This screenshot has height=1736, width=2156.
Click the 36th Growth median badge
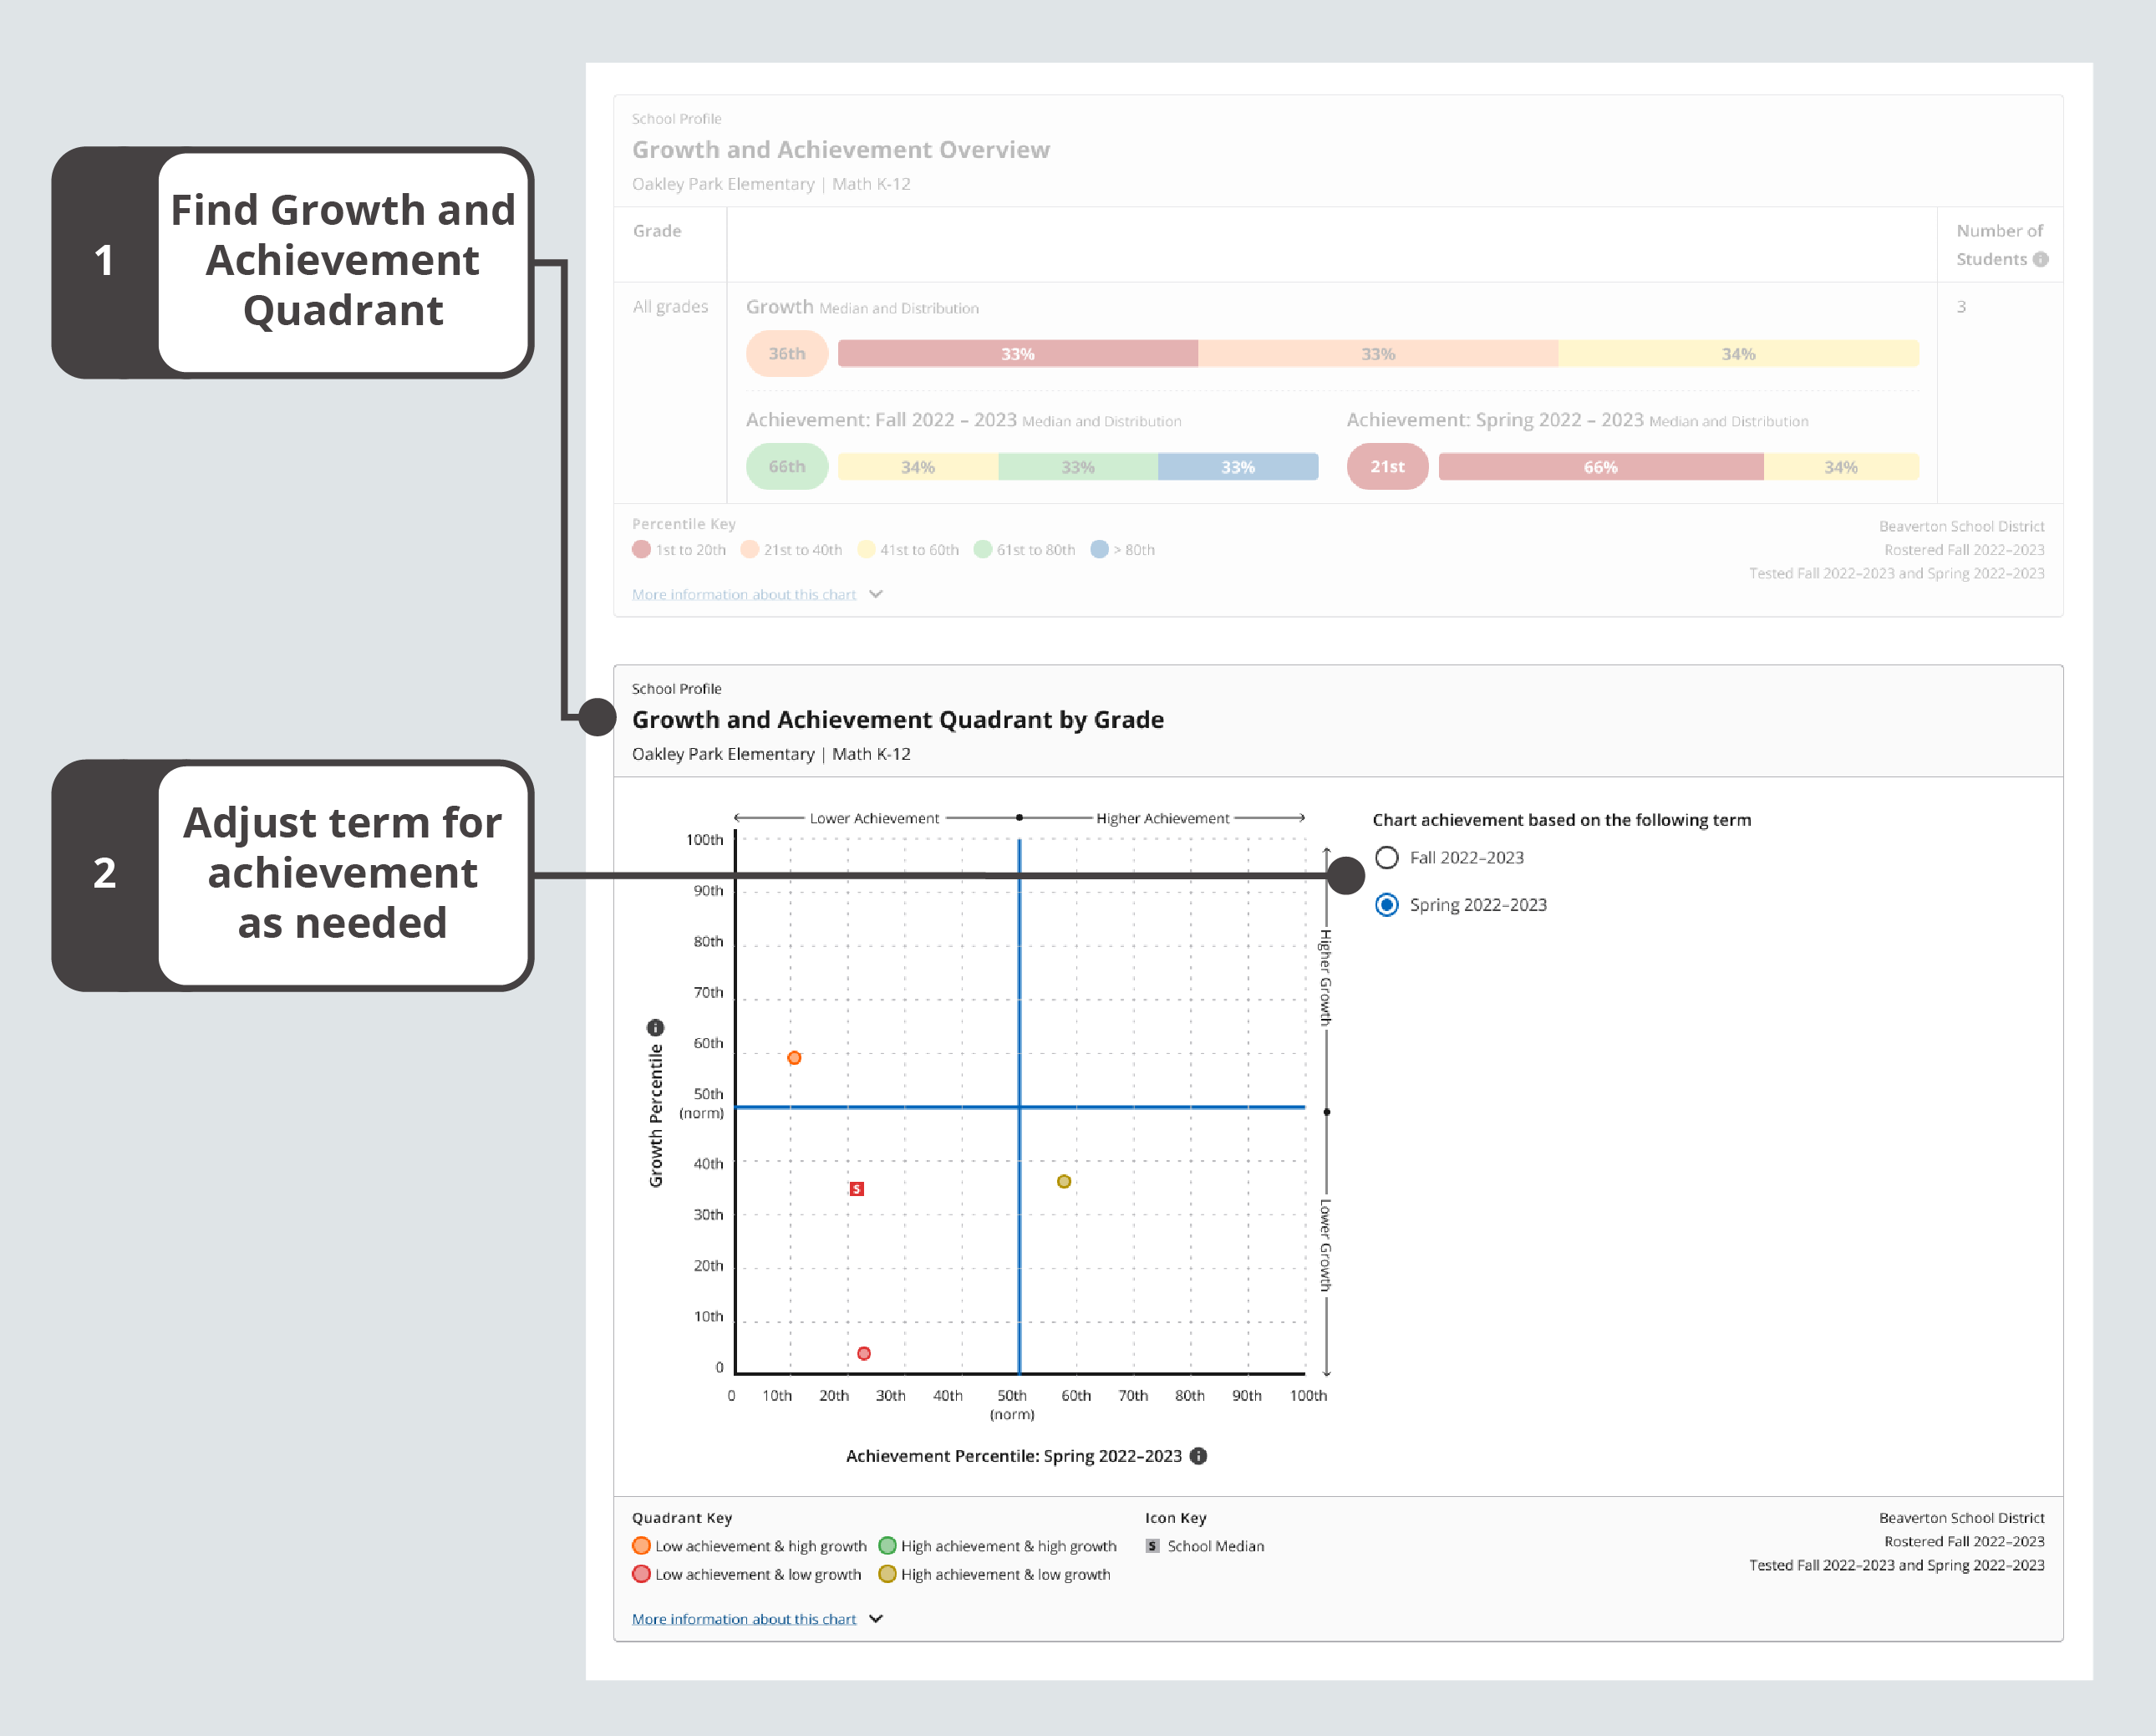[x=786, y=353]
